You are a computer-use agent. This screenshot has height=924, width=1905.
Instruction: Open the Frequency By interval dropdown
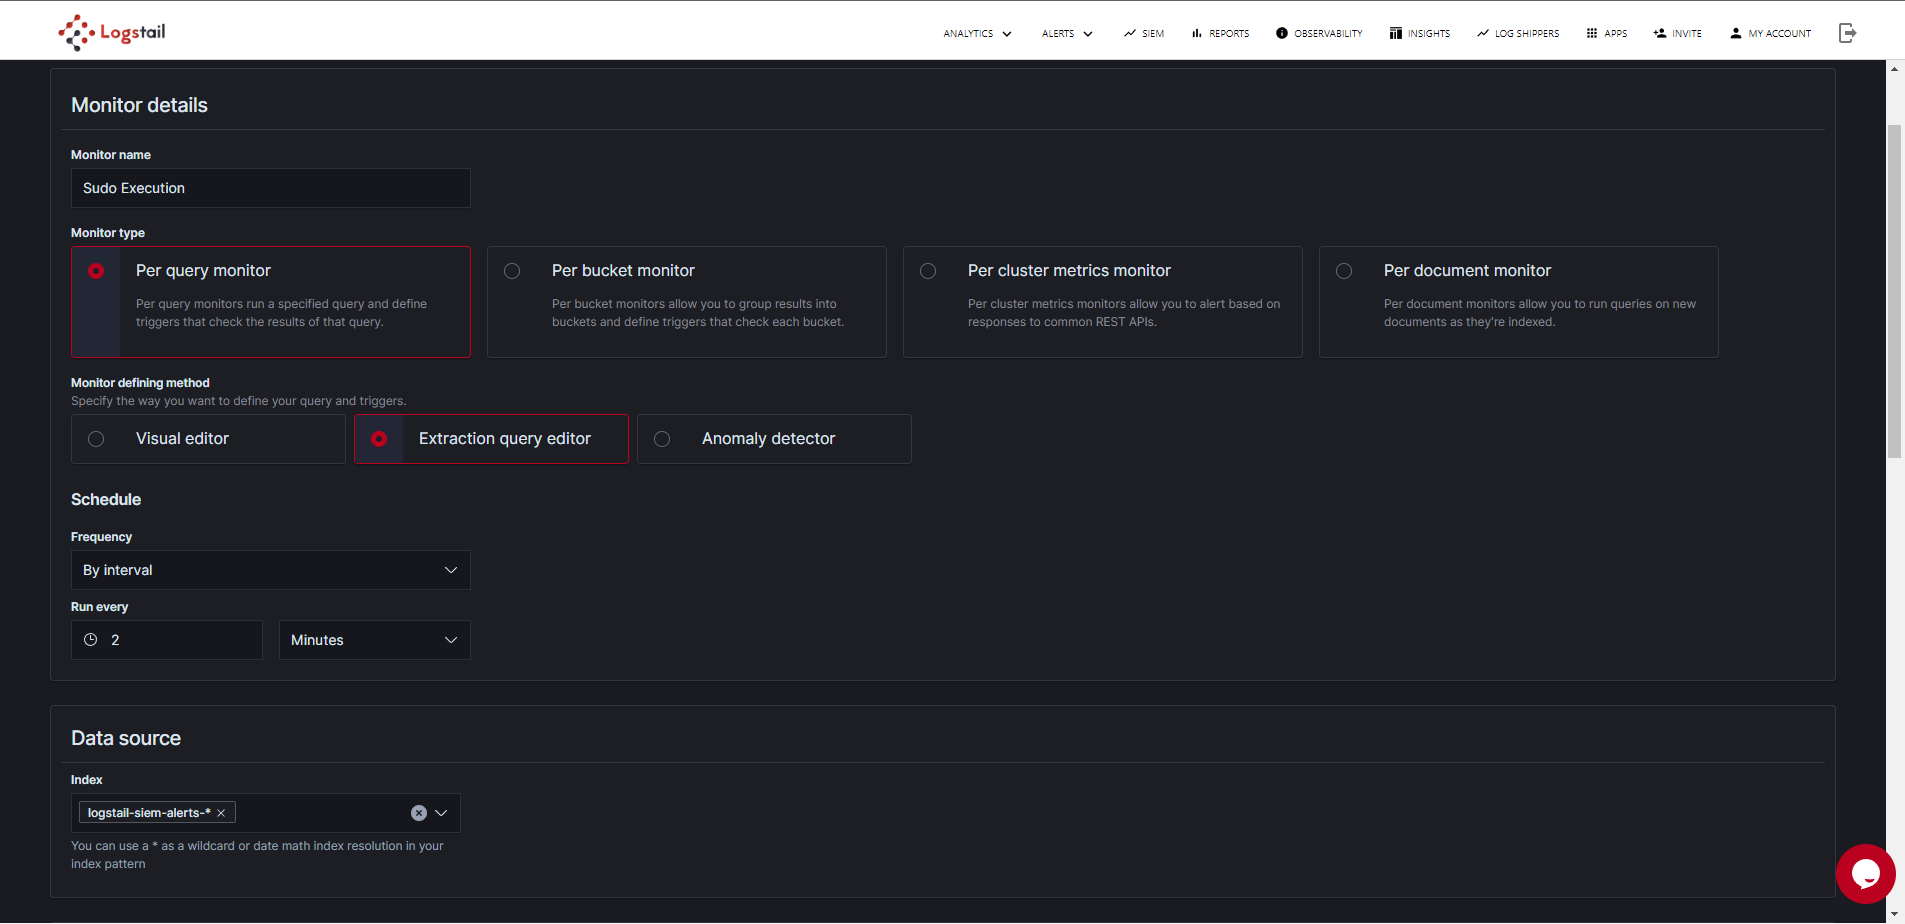[x=271, y=570]
